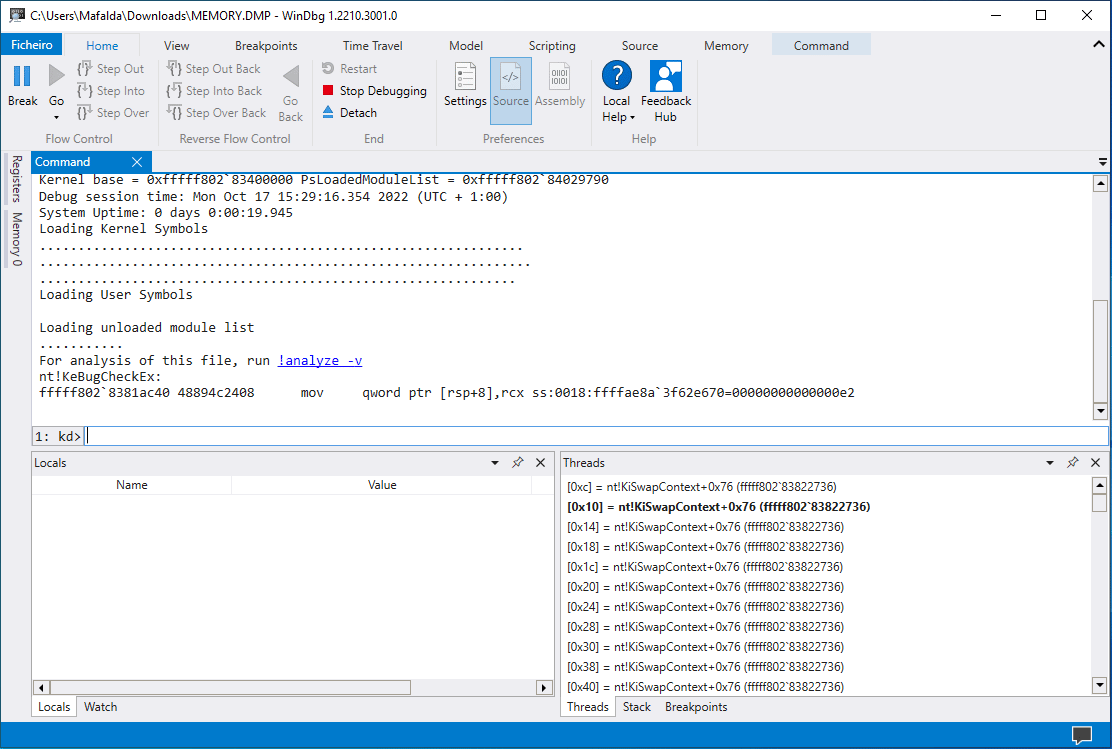Click the Go Back arrow icon
Screen dimensions: 1112x750
pyautogui.click(x=291, y=76)
